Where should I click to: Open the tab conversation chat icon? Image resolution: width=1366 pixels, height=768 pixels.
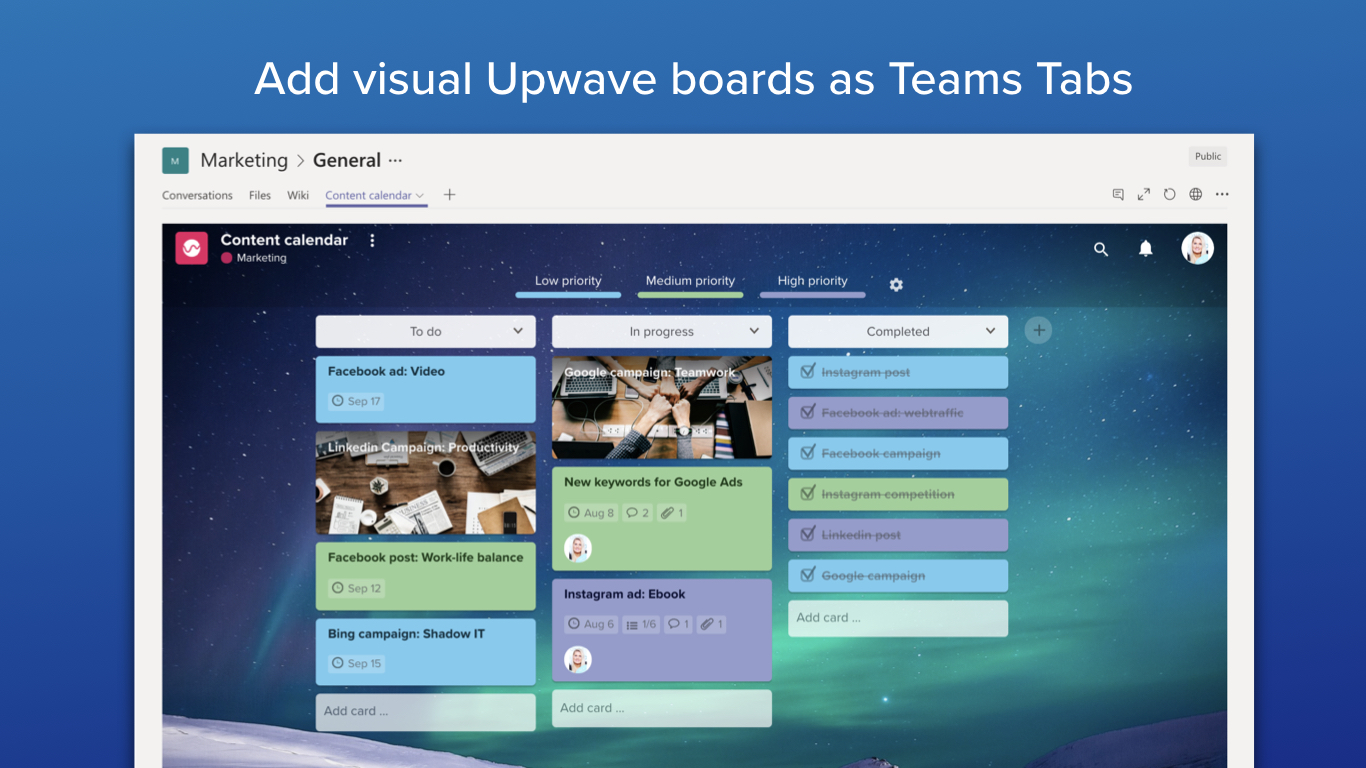(1118, 194)
